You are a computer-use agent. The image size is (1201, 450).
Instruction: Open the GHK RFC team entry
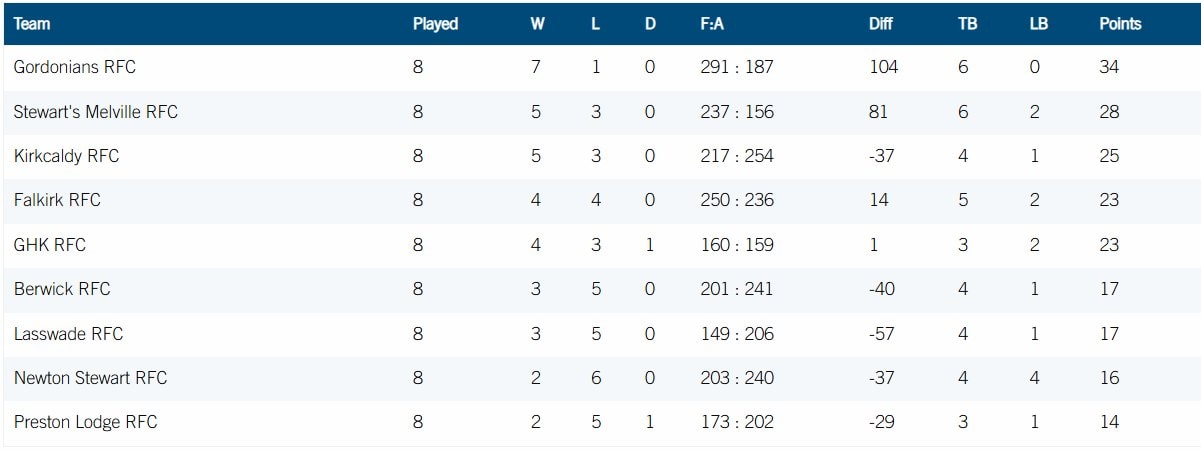51,245
